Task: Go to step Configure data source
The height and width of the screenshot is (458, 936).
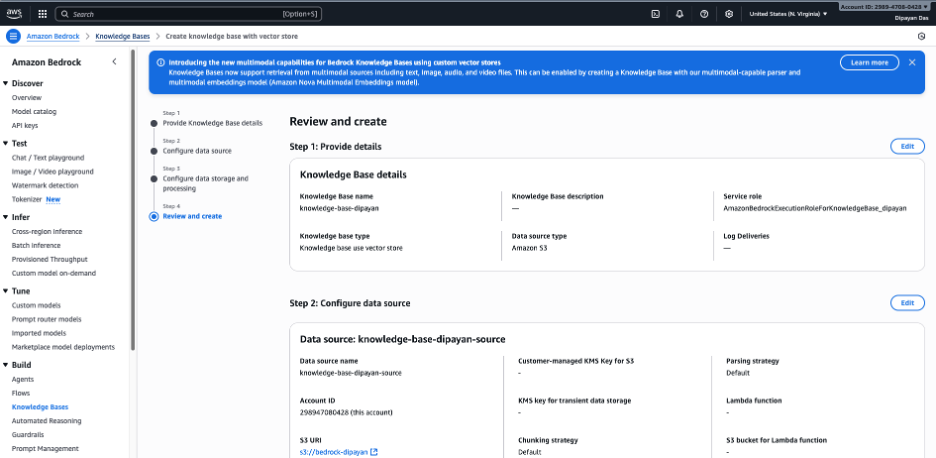Action: [x=197, y=151]
